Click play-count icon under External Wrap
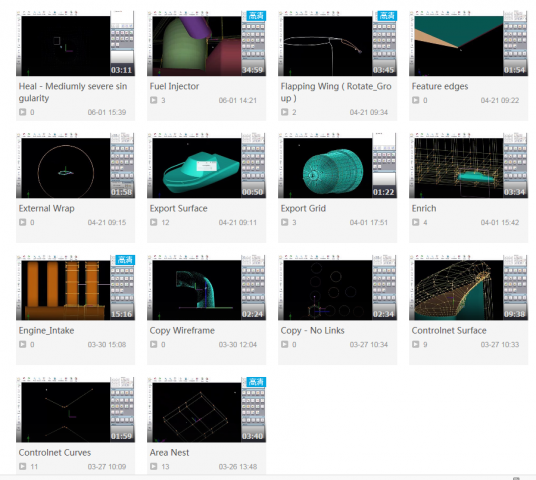 [23, 222]
